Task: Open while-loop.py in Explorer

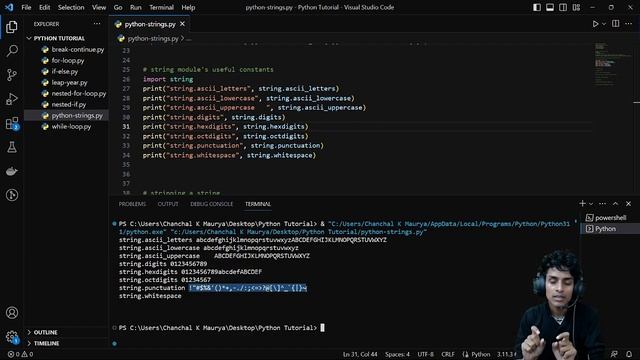Action: [x=71, y=127]
